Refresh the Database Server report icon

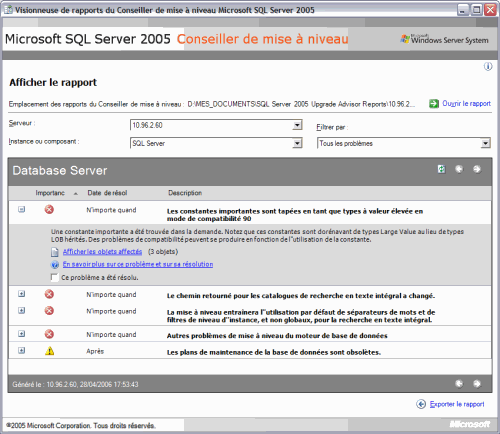441,169
